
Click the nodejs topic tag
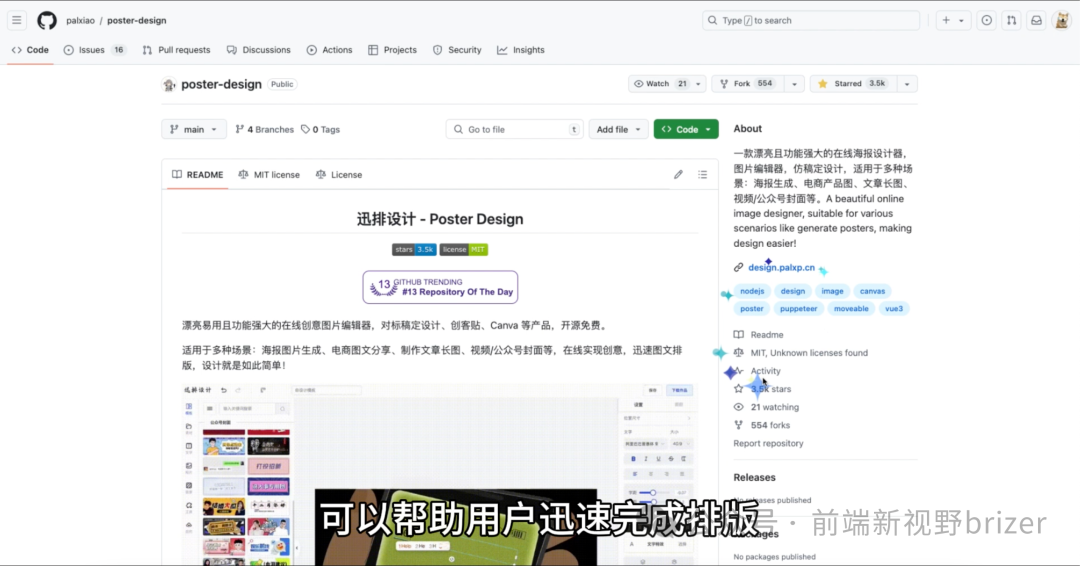[x=752, y=291]
